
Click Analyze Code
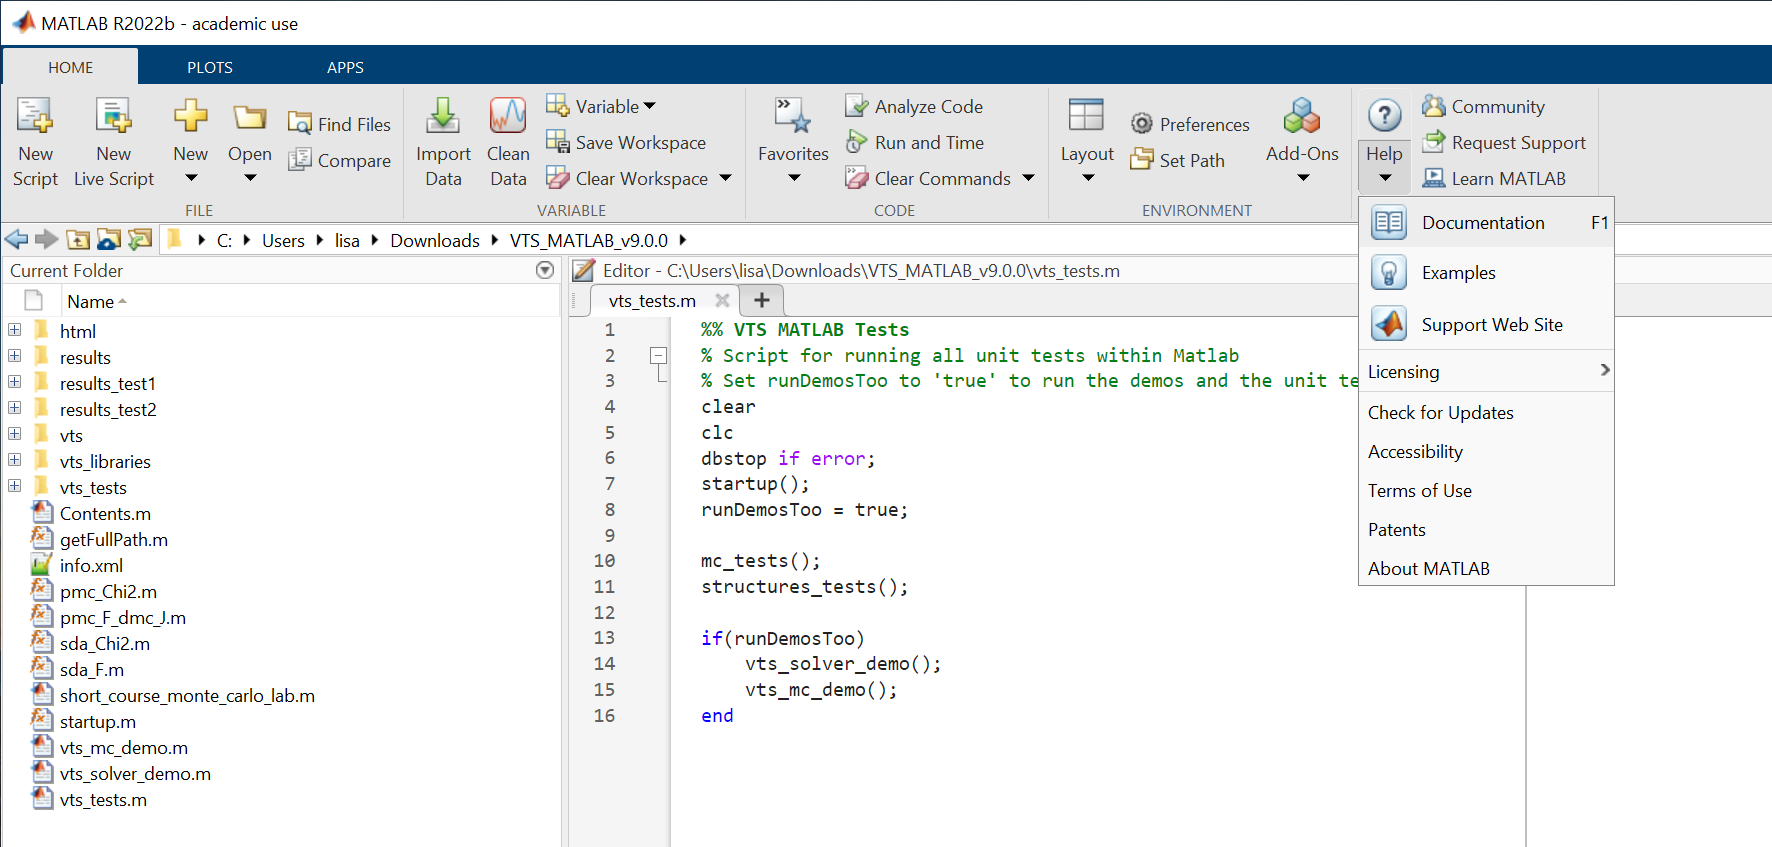tap(914, 107)
